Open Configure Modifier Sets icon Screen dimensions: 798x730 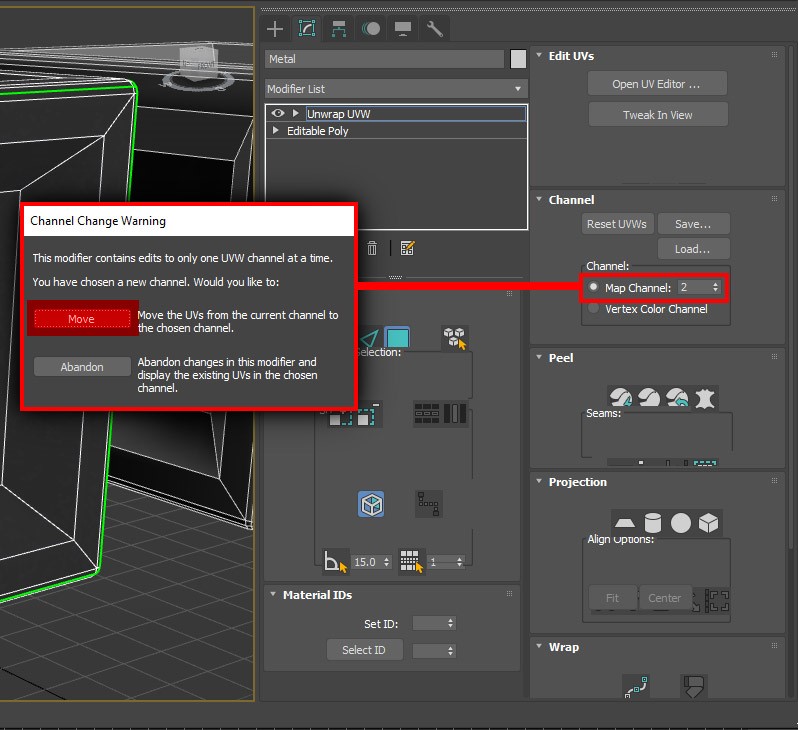(x=407, y=248)
